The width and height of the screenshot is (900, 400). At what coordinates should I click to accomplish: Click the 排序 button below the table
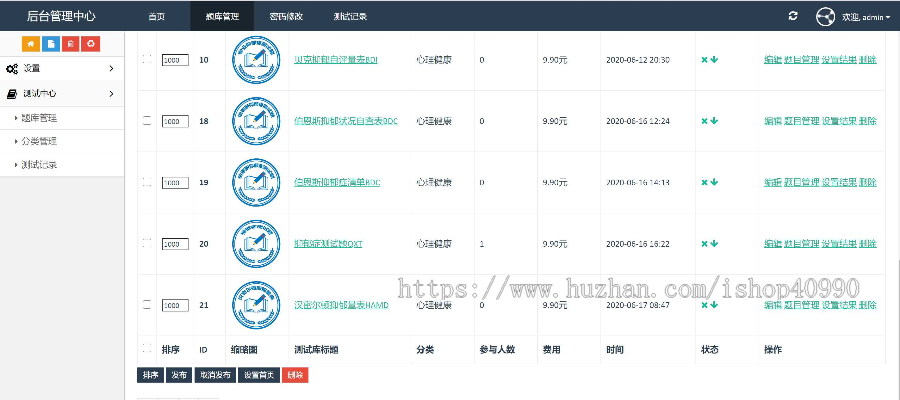click(x=150, y=375)
